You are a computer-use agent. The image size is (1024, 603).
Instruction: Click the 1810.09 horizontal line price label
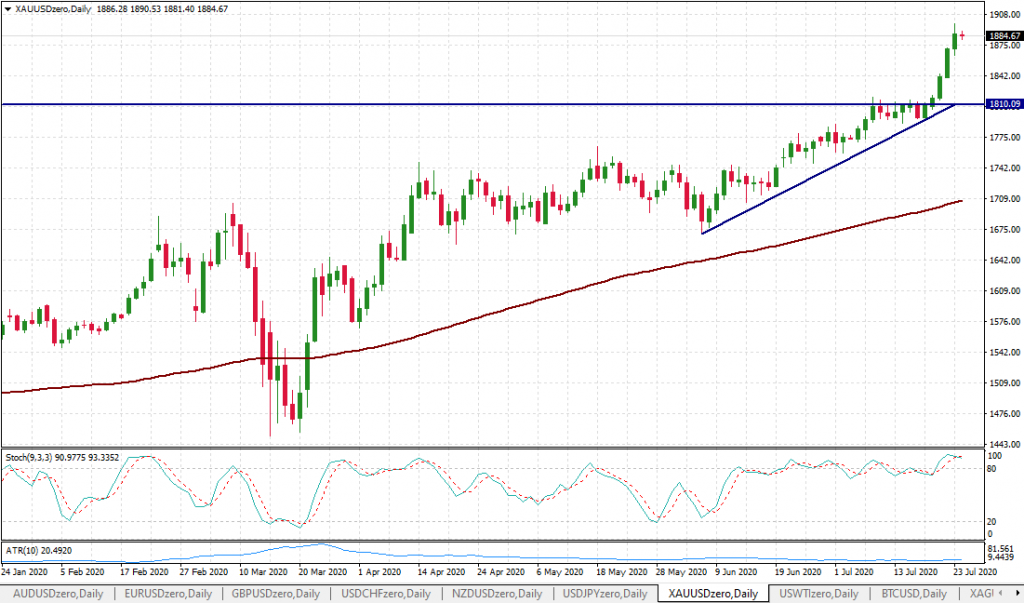(x=1002, y=104)
